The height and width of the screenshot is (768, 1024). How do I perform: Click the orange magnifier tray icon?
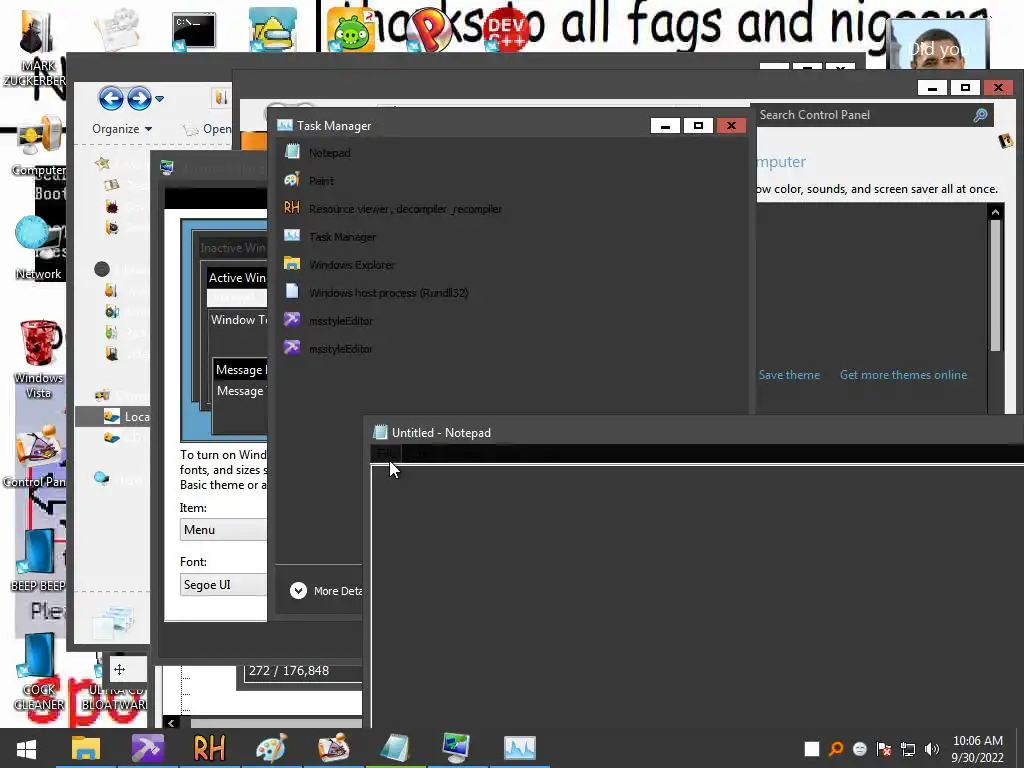(836, 749)
